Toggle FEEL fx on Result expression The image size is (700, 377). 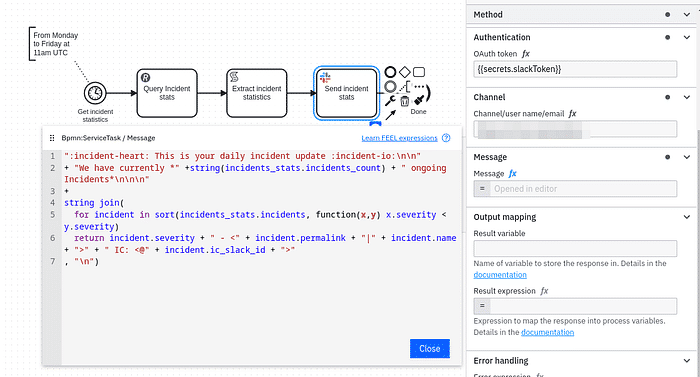544,291
